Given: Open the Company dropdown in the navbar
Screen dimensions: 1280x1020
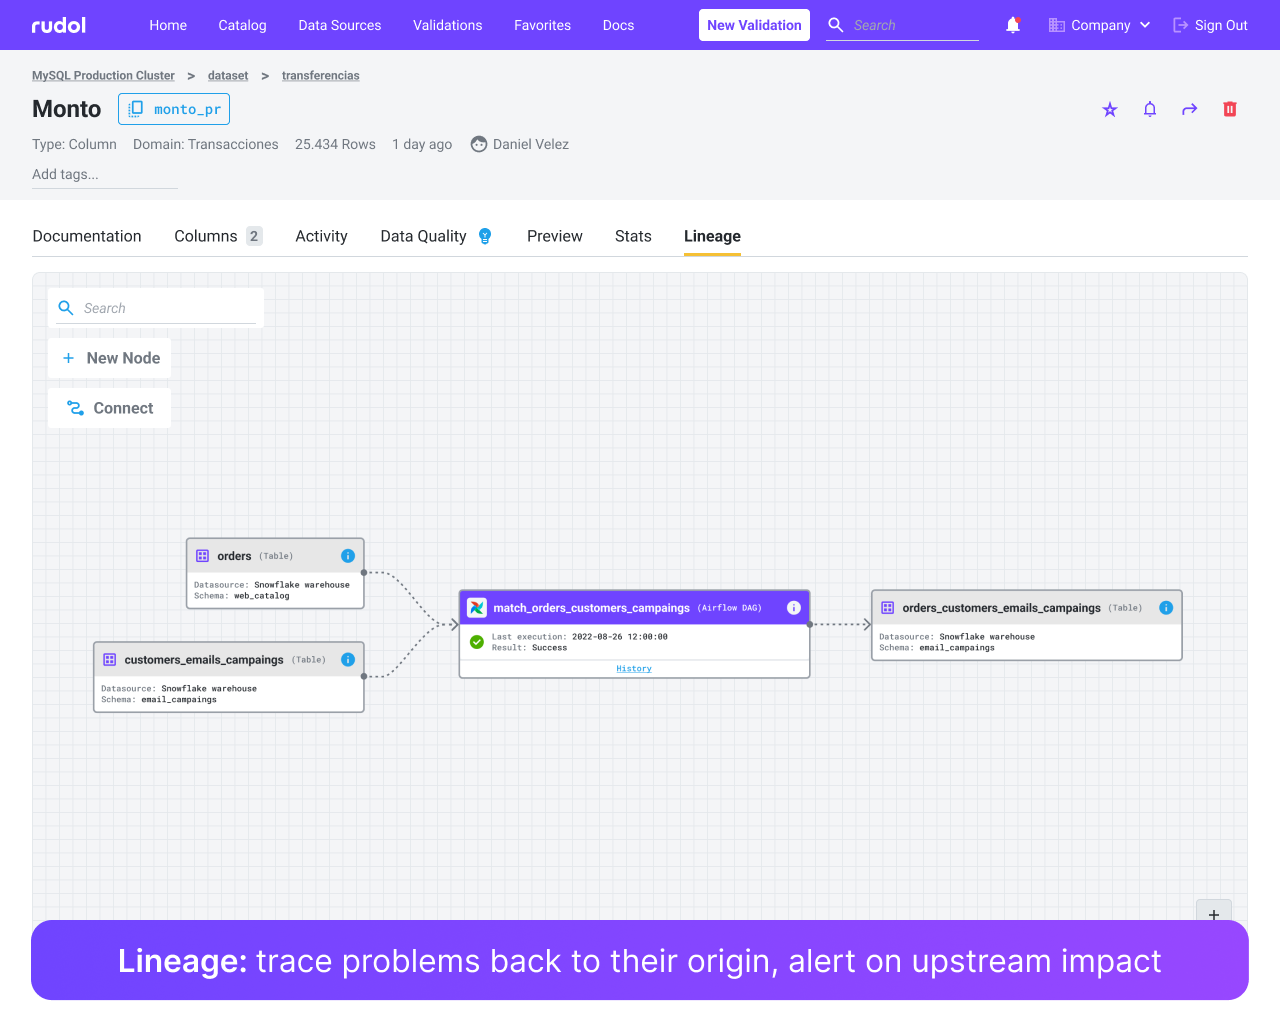Looking at the screenshot, I should pos(1099,25).
